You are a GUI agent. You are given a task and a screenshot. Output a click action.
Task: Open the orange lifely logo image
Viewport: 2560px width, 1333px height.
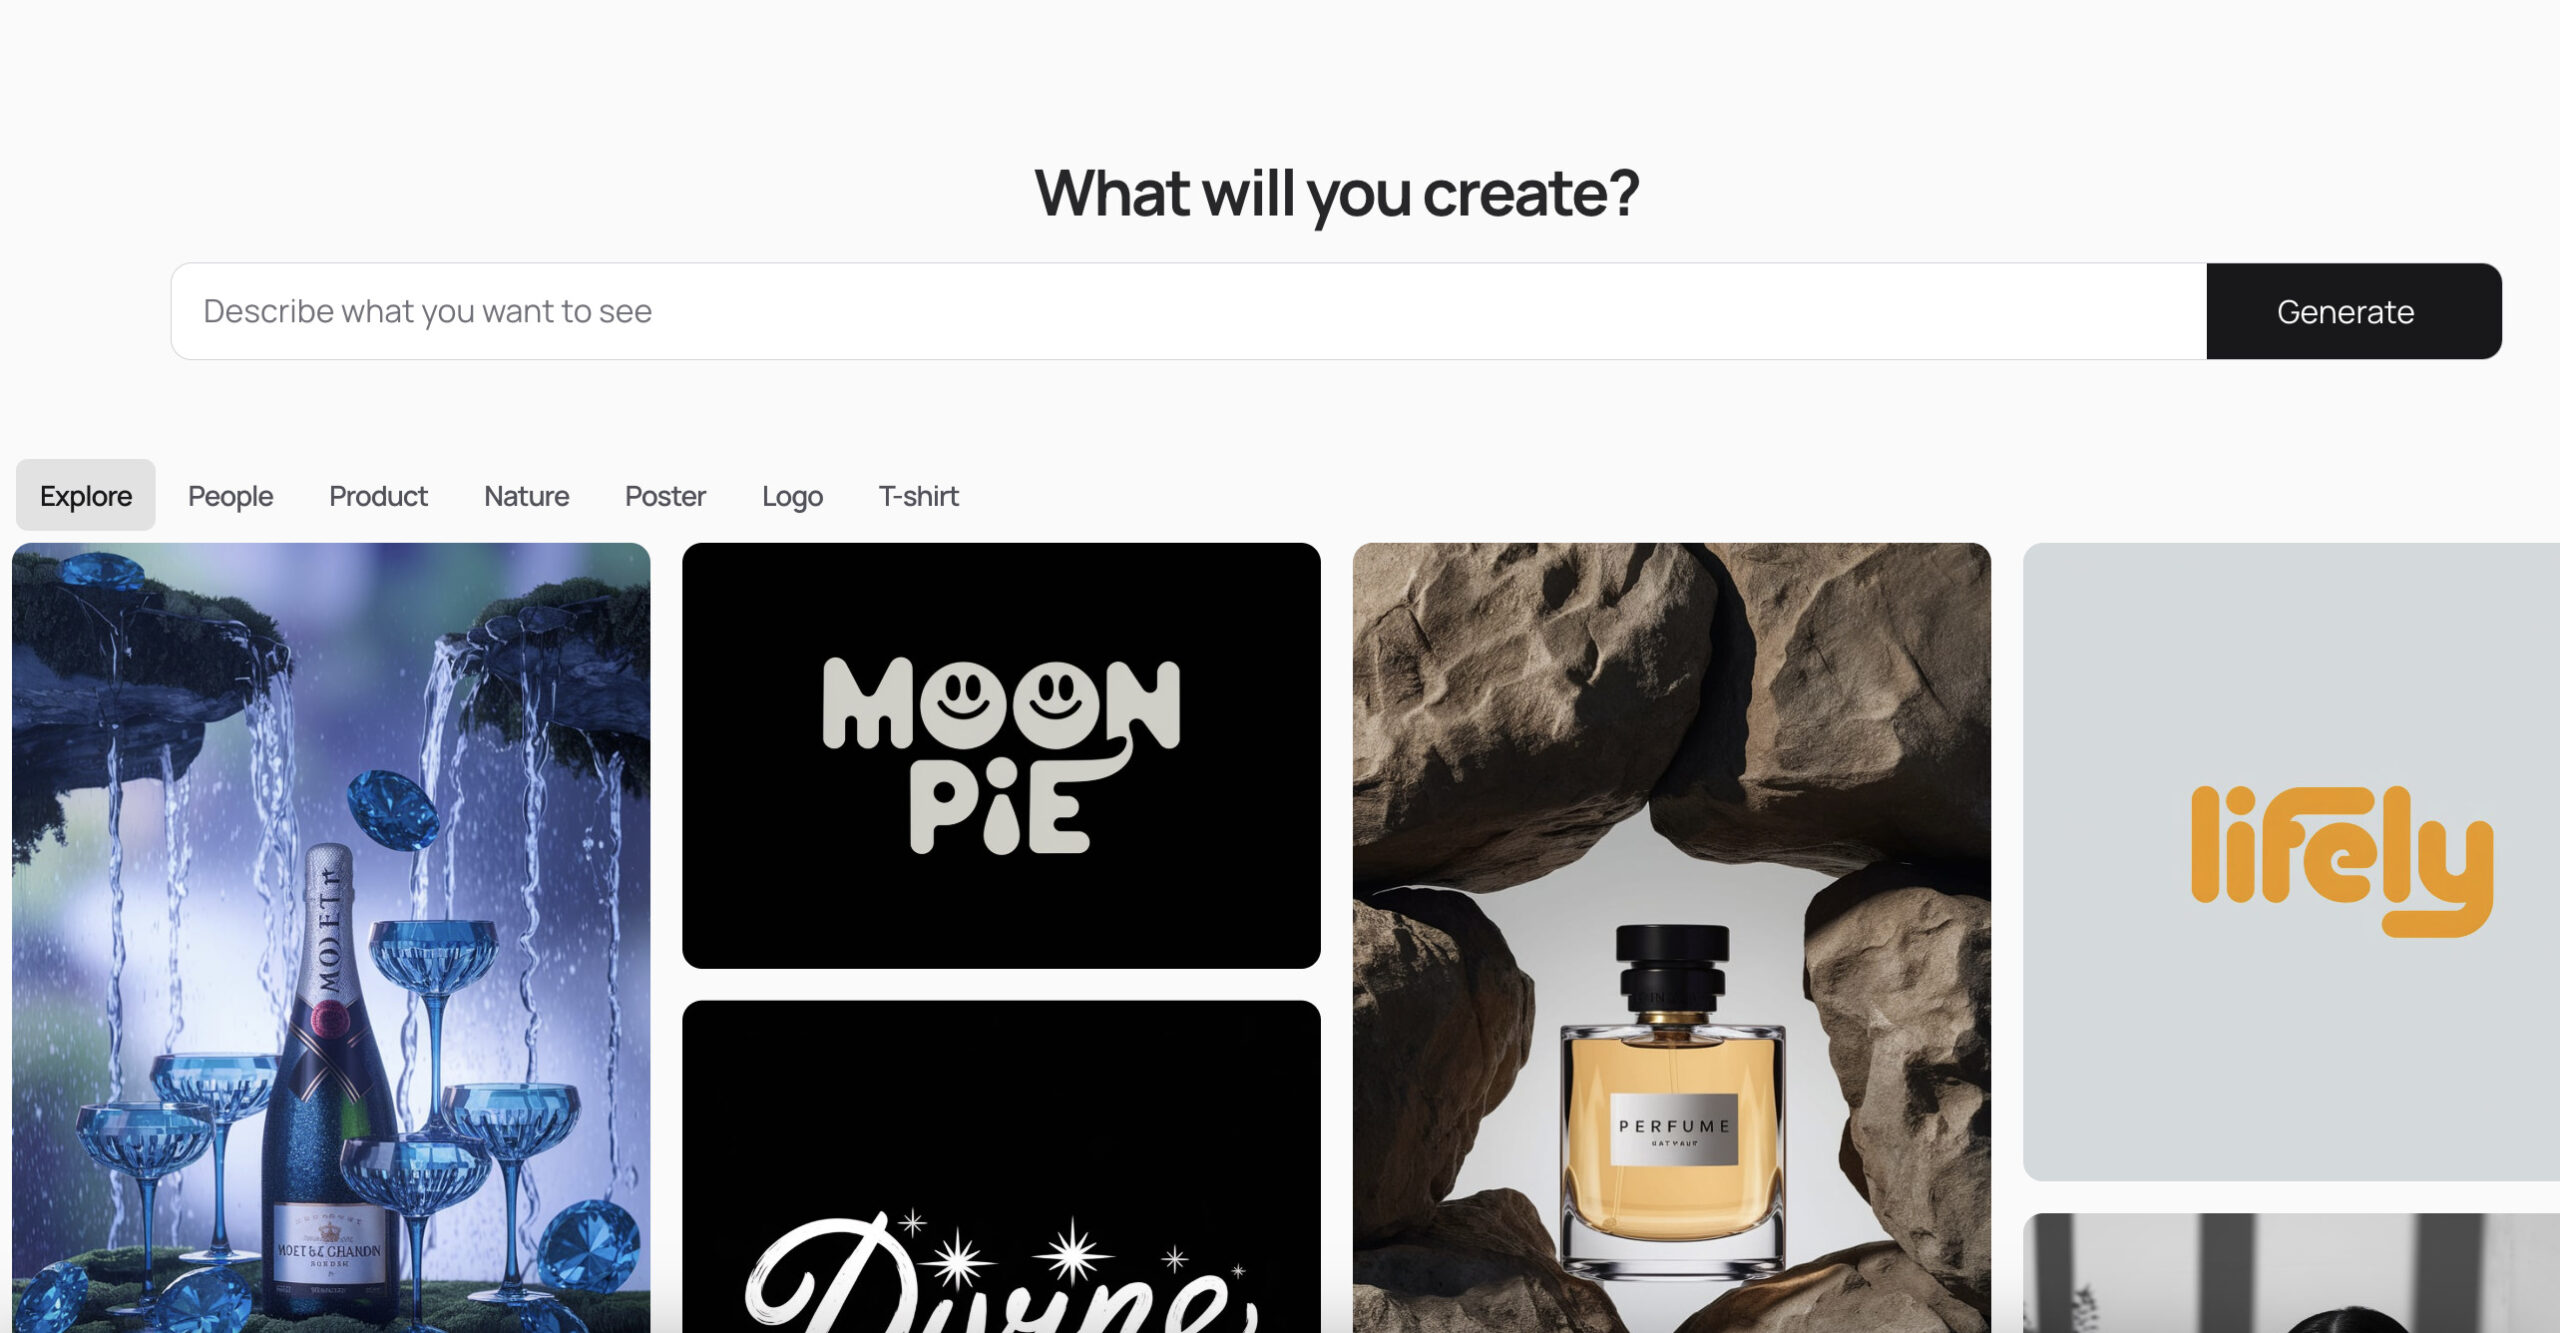pos(2291,861)
